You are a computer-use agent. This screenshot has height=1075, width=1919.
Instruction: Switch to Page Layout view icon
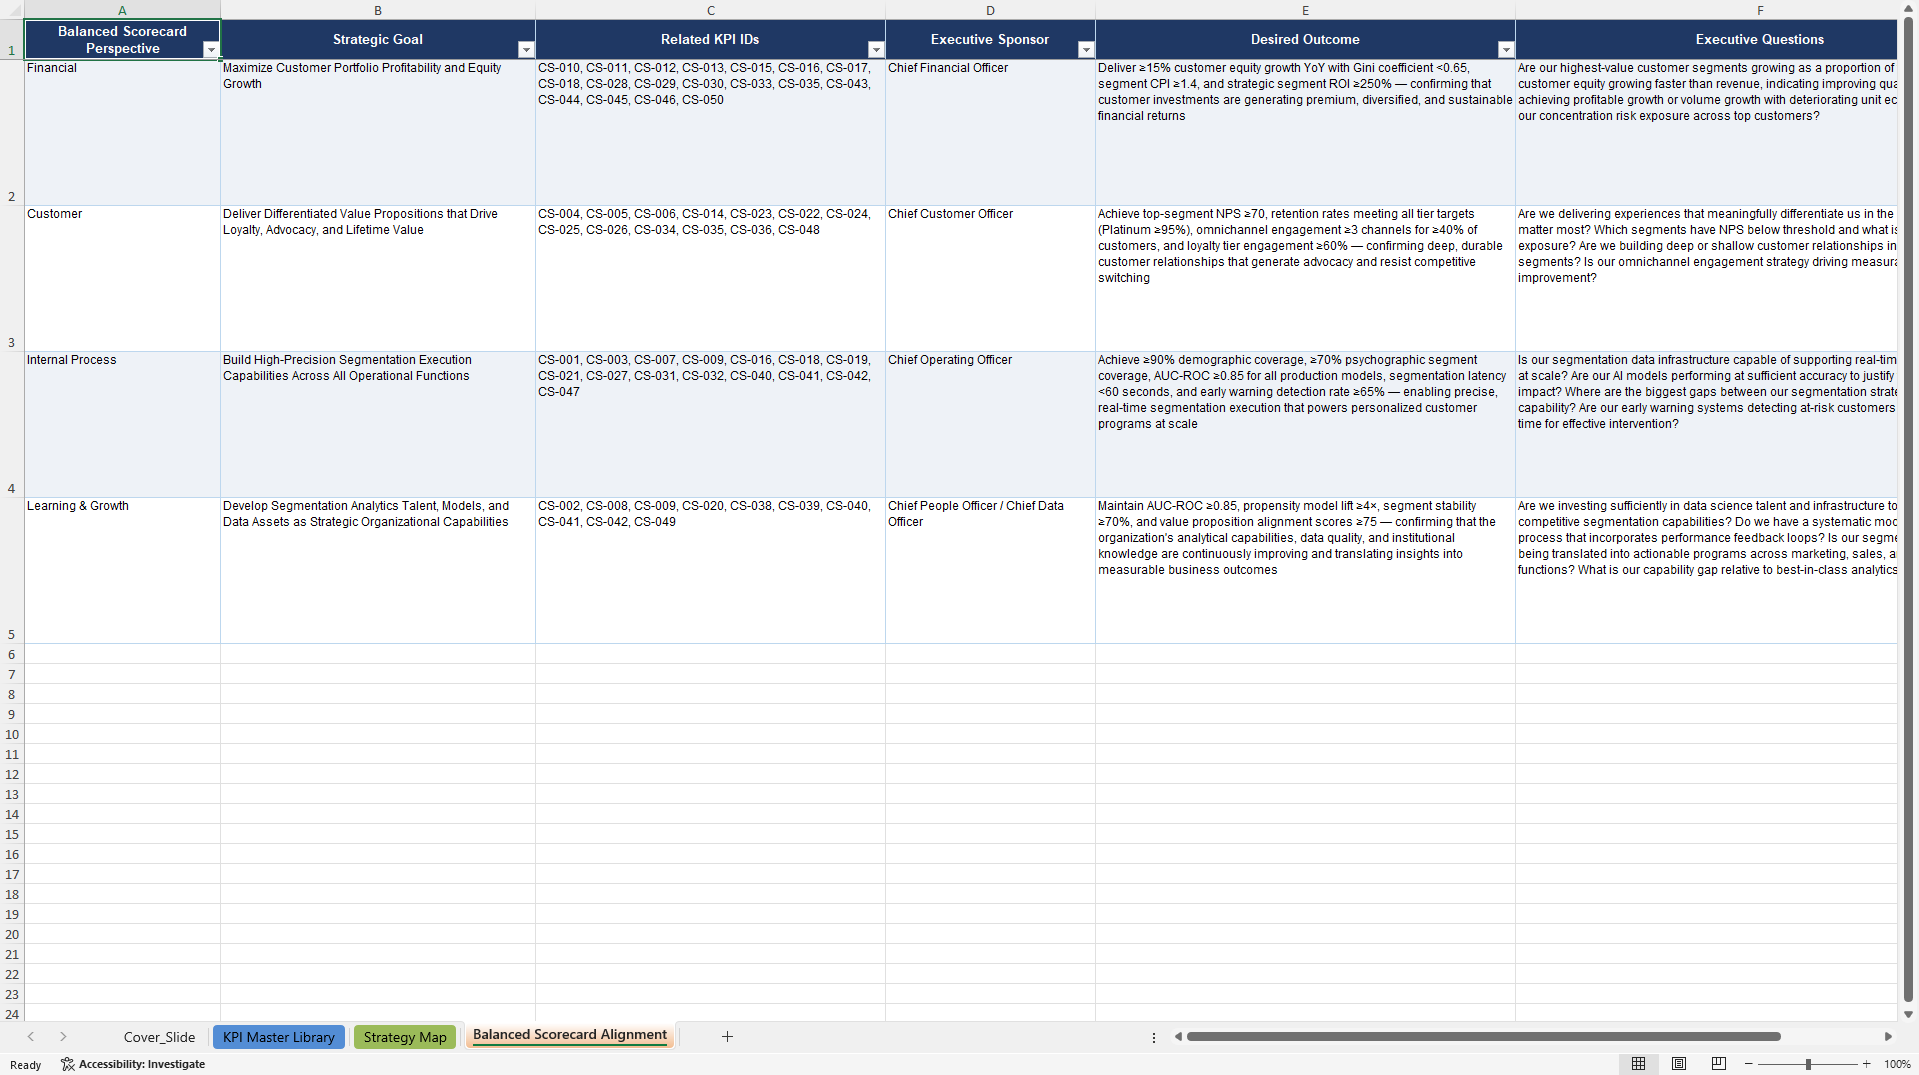tap(1679, 1064)
